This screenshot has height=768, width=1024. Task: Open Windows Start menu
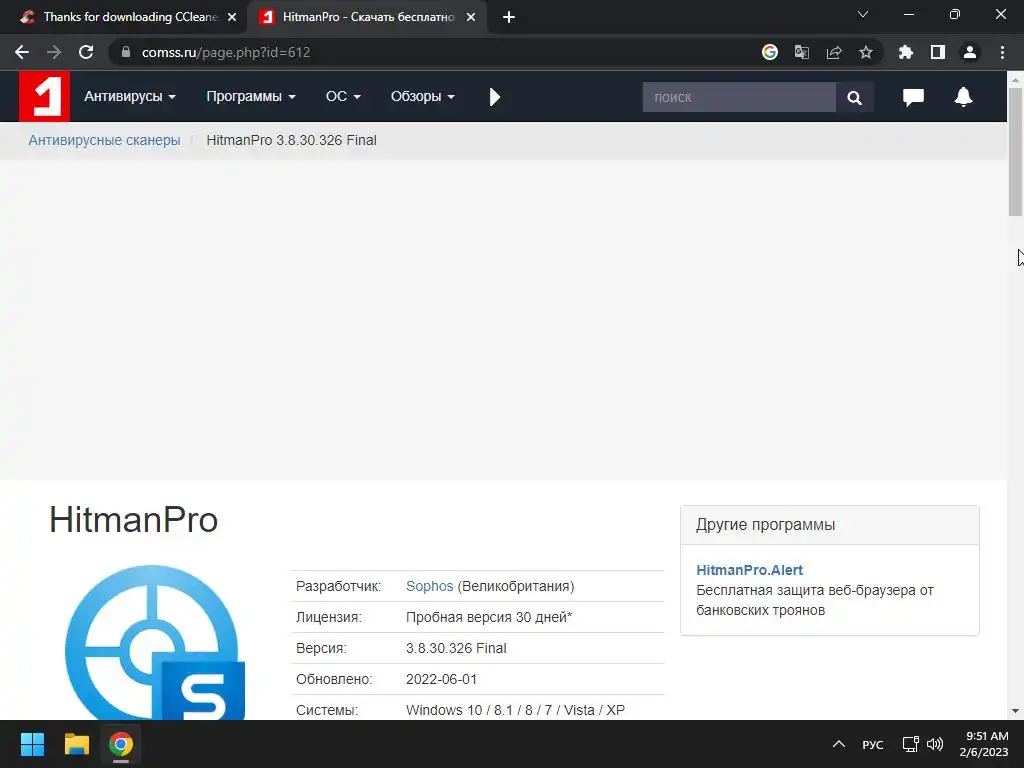[32, 744]
